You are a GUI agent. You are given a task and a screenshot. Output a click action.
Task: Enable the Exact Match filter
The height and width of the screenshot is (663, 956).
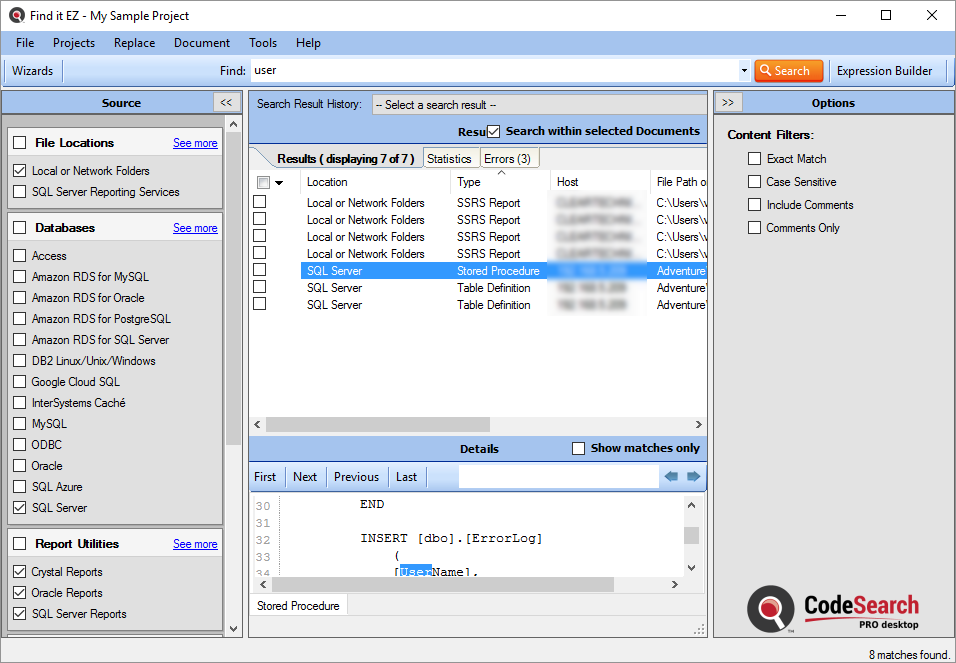[754, 159]
